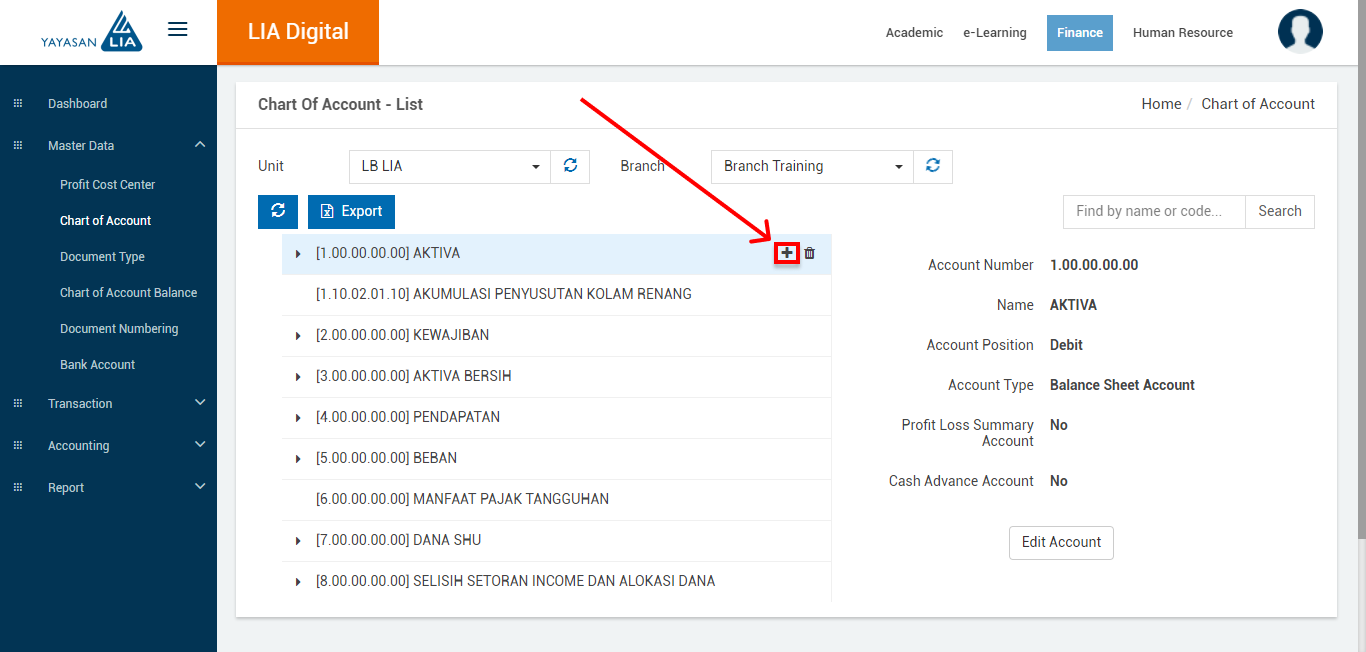Click the blue refresh button left of Export

pyautogui.click(x=278, y=211)
